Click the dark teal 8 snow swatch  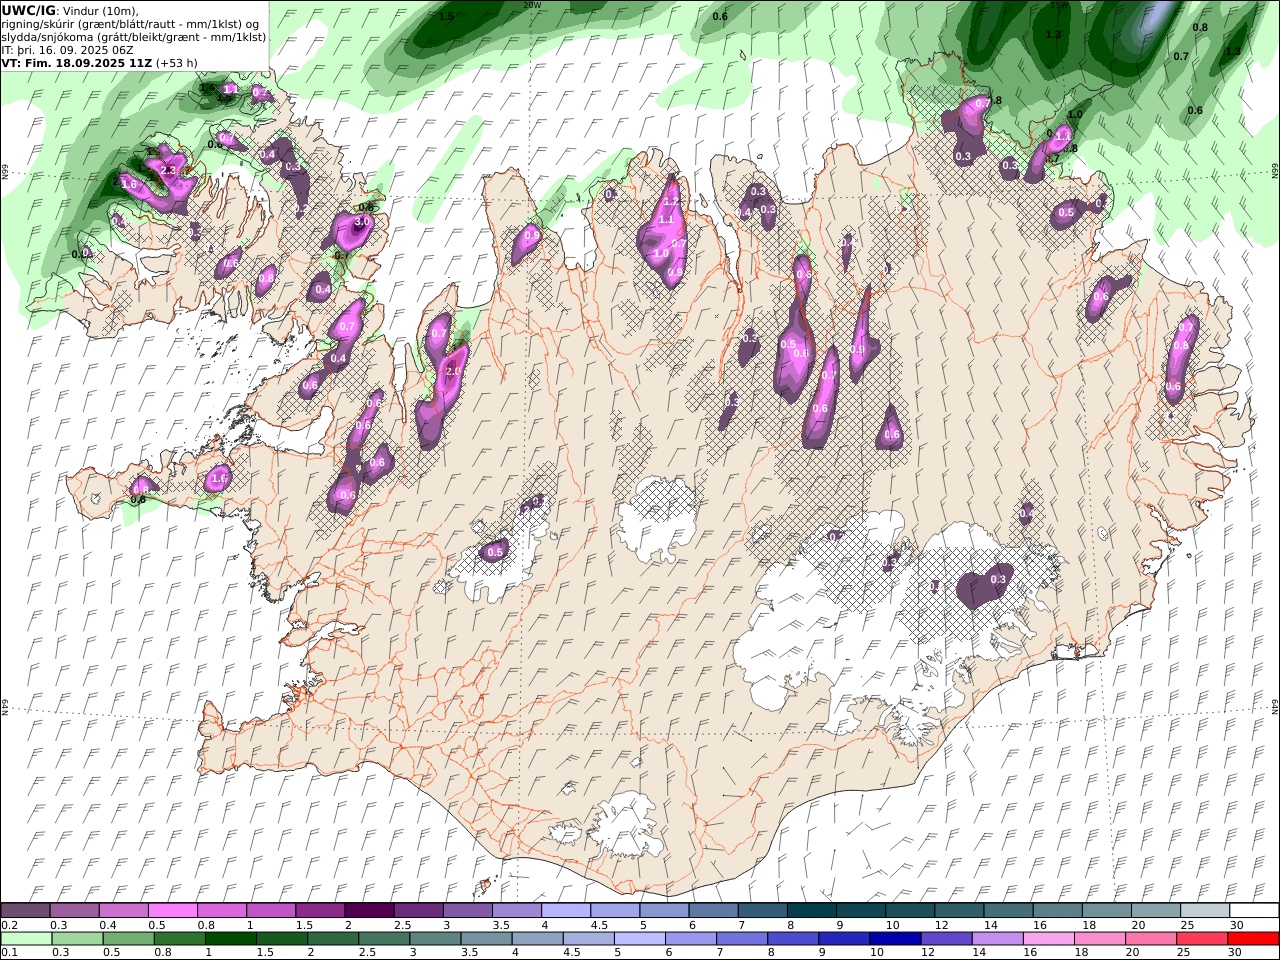pos(811,910)
